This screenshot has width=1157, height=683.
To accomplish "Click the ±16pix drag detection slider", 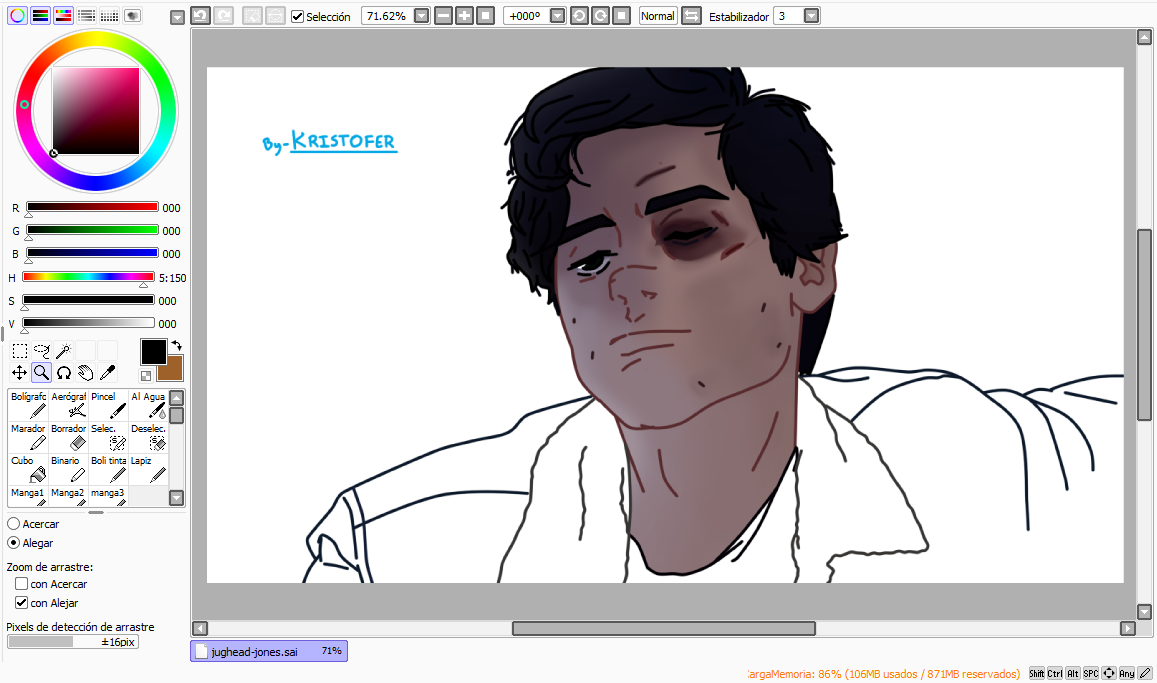I will (73, 642).
